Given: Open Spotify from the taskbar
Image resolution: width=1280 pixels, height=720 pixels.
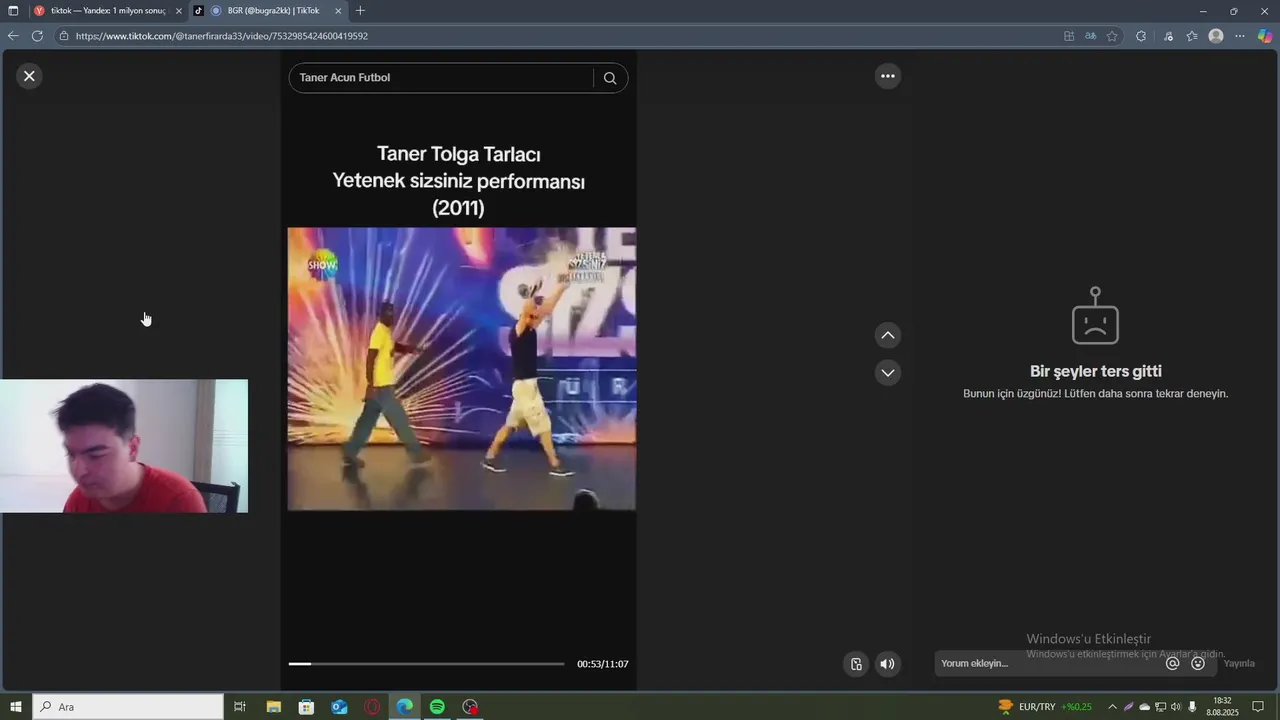Looking at the screenshot, I should click(x=437, y=707).
